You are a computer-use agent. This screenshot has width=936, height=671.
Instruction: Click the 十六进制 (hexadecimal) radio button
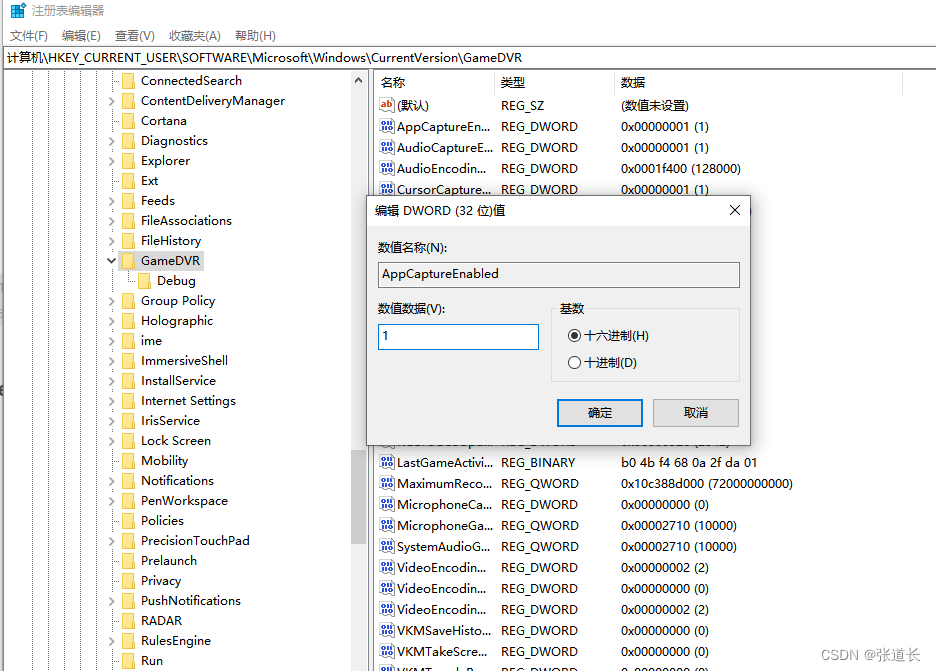coord(575,335)
